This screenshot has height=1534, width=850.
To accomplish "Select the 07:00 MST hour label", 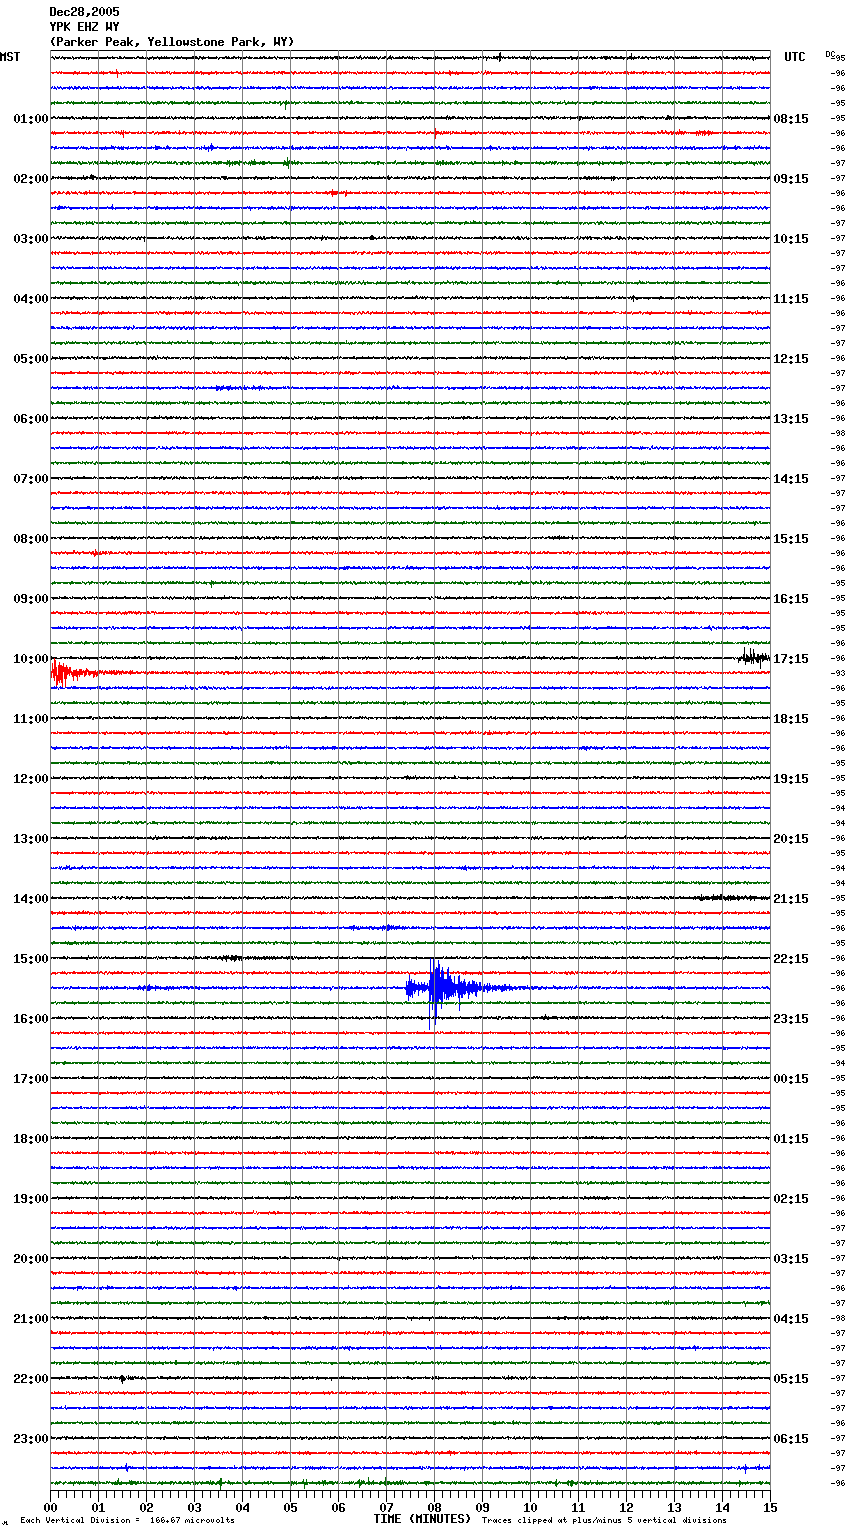I will tap(31, 479).
